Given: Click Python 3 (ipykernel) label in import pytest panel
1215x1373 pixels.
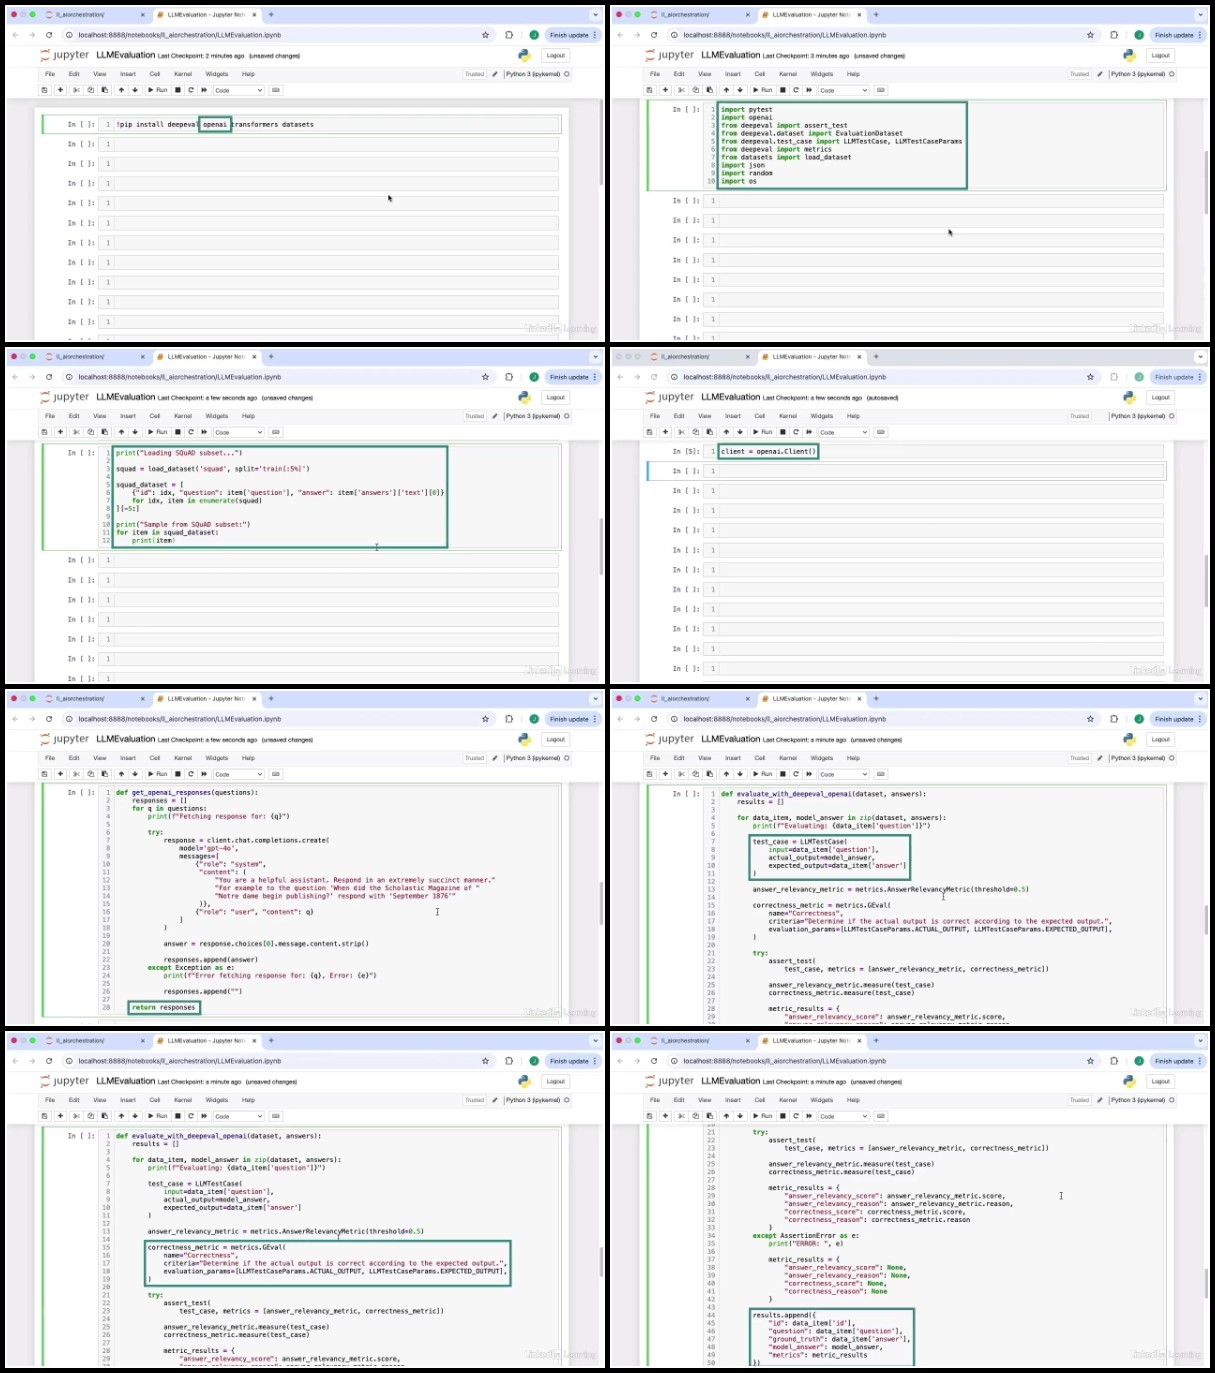Looking at the screenshot, I should tap(1138, 74).
